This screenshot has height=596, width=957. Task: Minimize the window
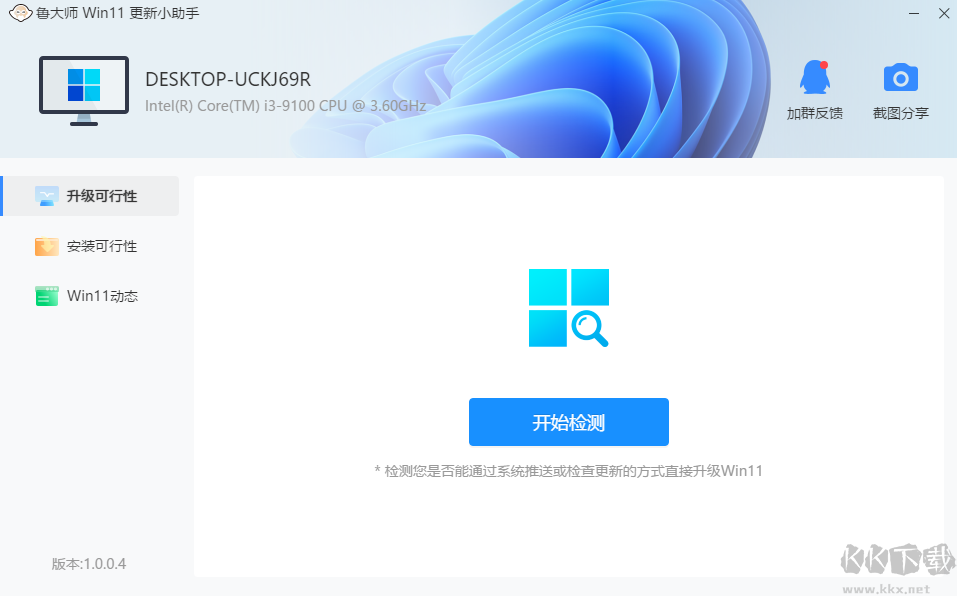[914, 13]
